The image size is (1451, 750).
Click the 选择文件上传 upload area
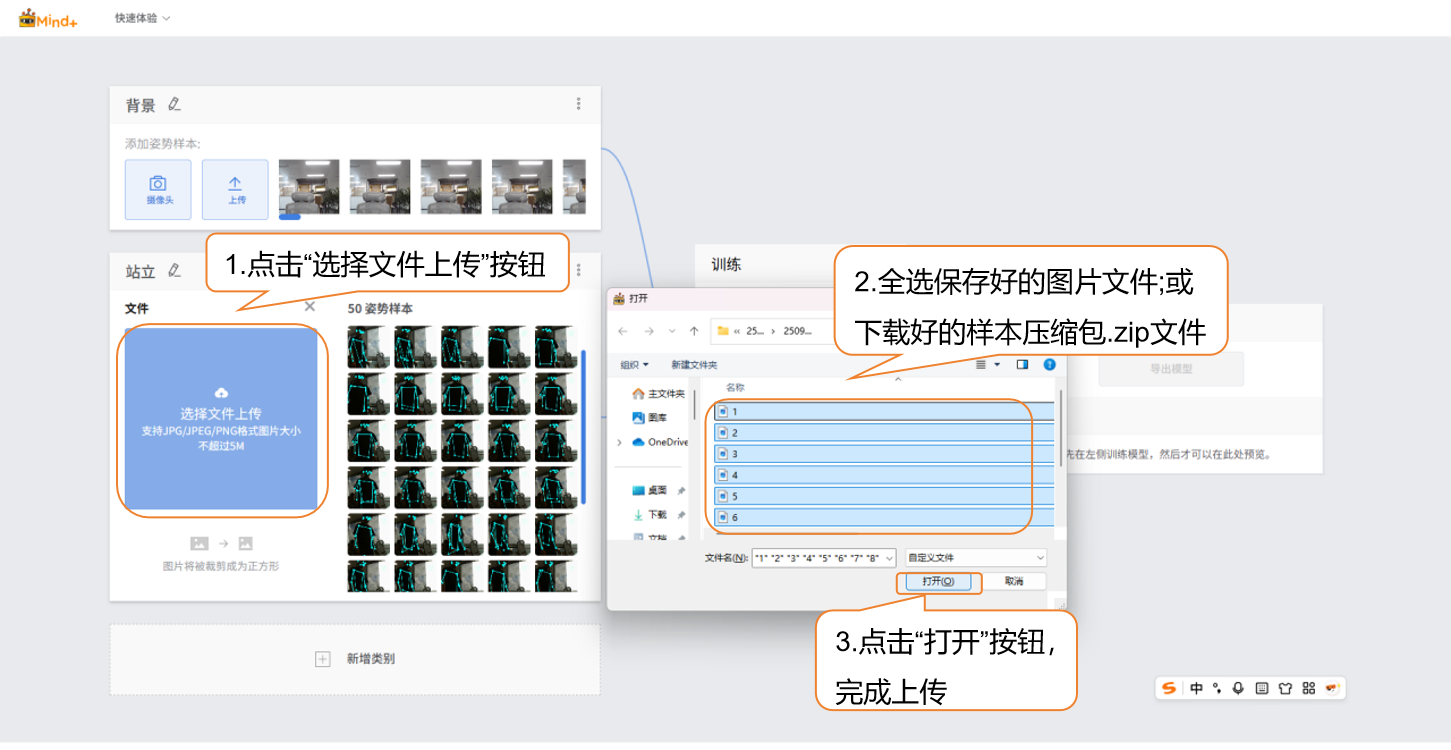pos(221,420)
